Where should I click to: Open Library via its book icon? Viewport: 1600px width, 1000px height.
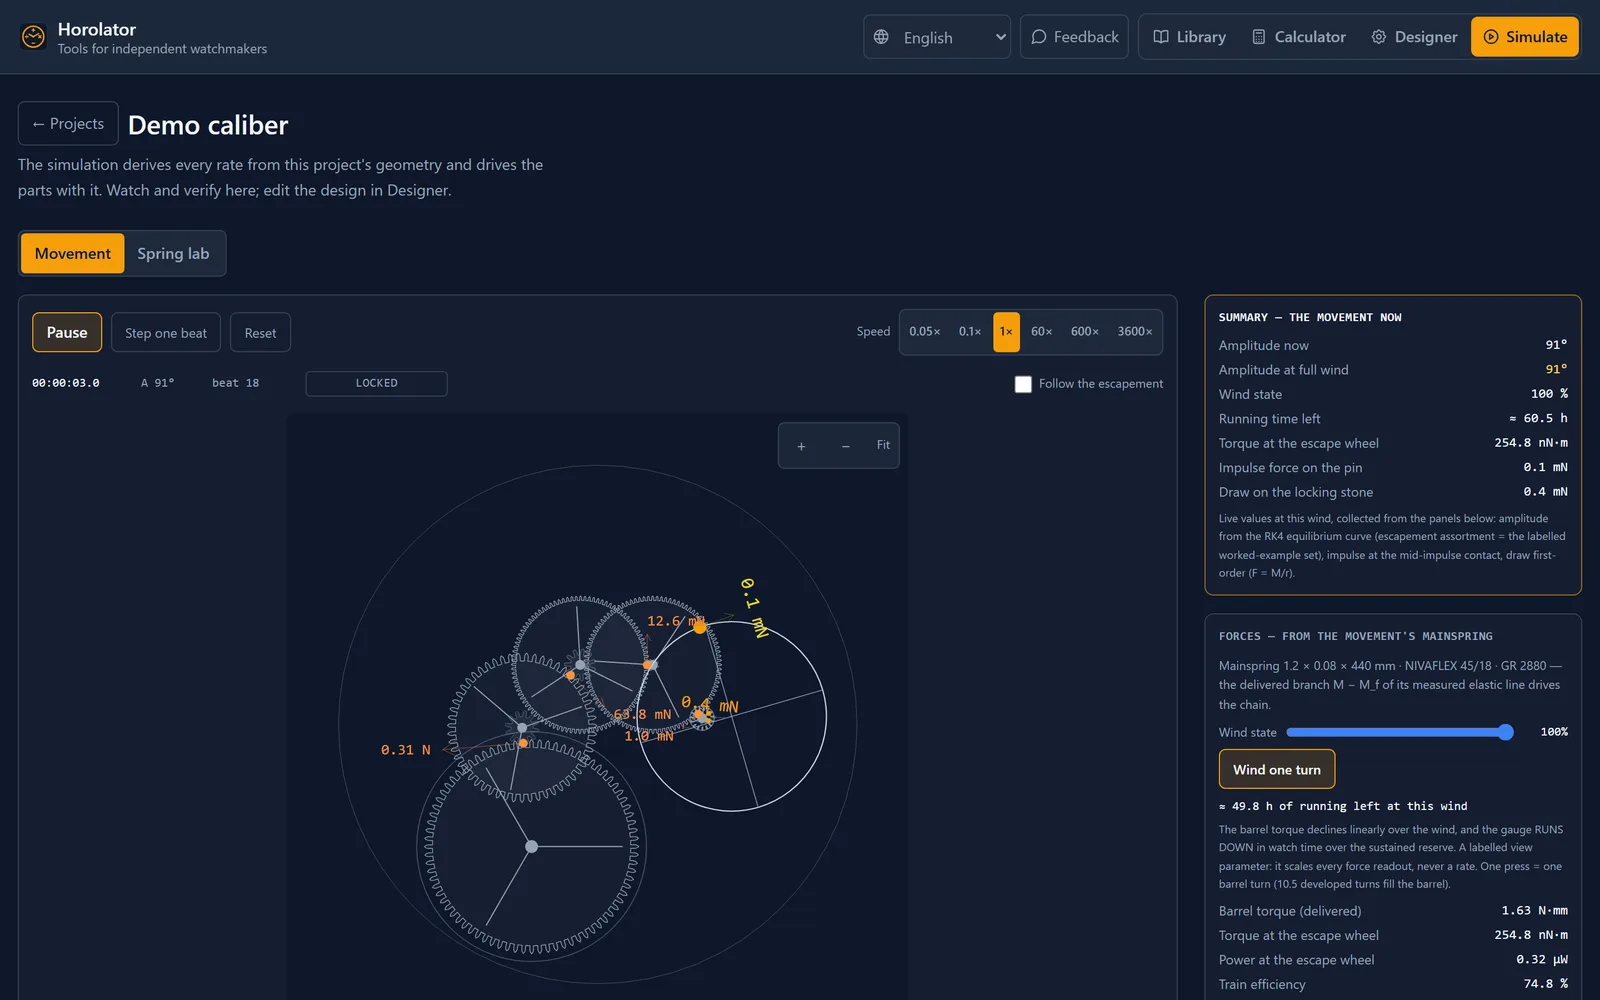pos(1161,37)
